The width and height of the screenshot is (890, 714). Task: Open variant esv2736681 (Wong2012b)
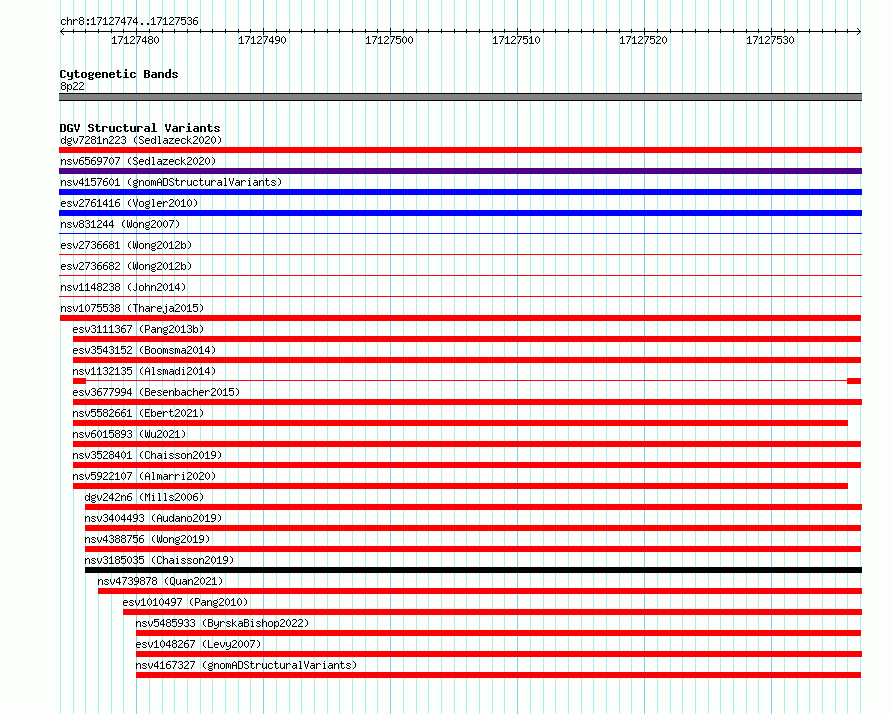point(126,245)
